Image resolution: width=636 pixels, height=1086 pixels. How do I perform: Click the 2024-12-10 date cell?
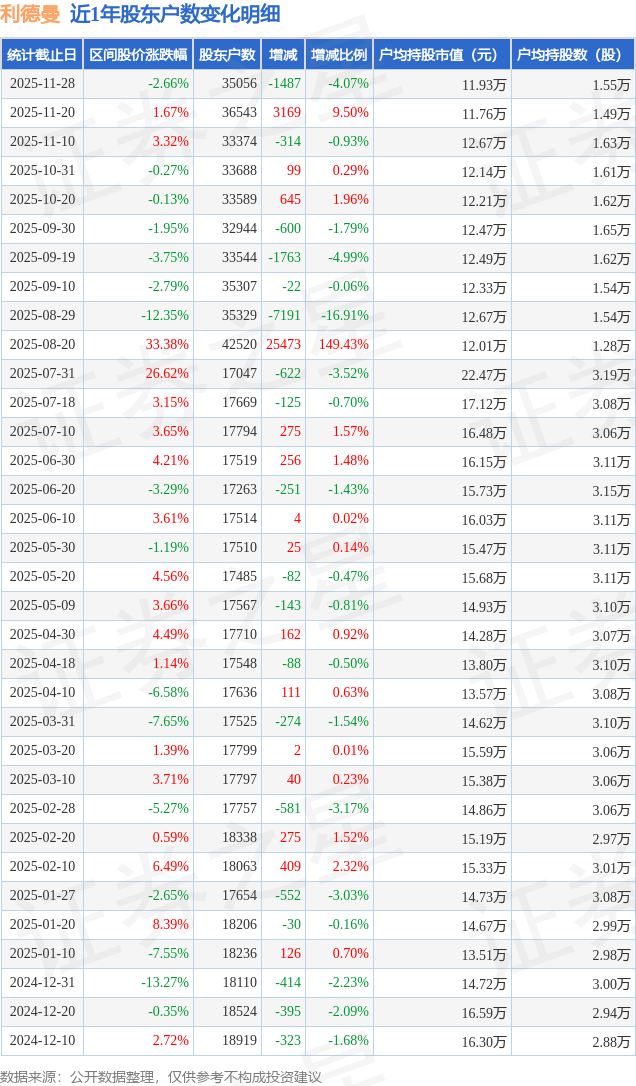(42, 1041)
